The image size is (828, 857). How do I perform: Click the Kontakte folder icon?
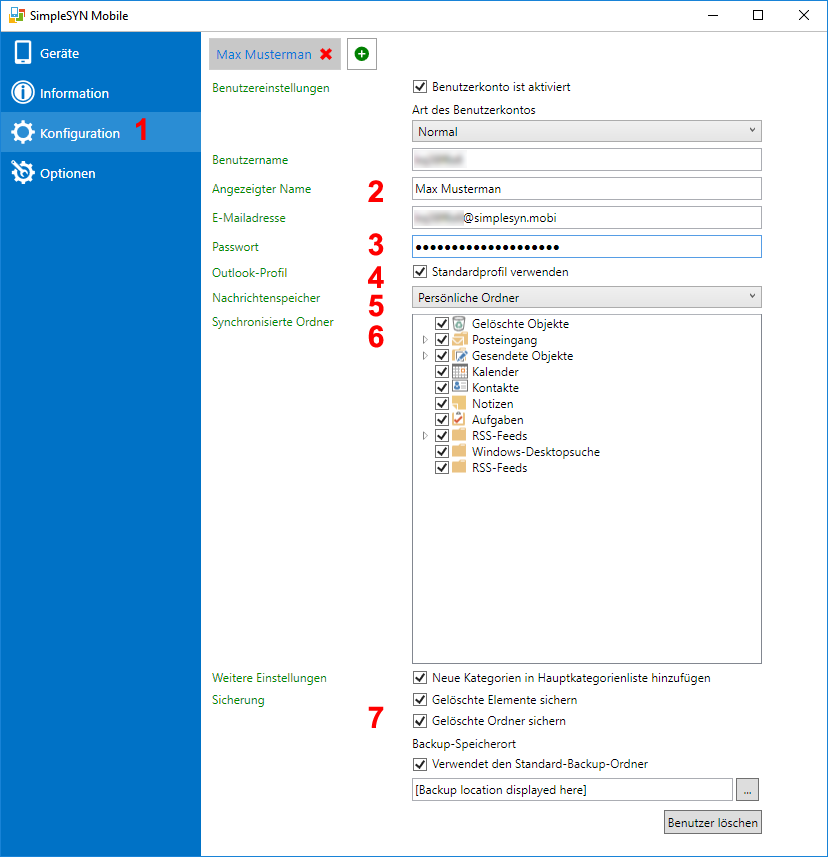[x=460, y=388]
